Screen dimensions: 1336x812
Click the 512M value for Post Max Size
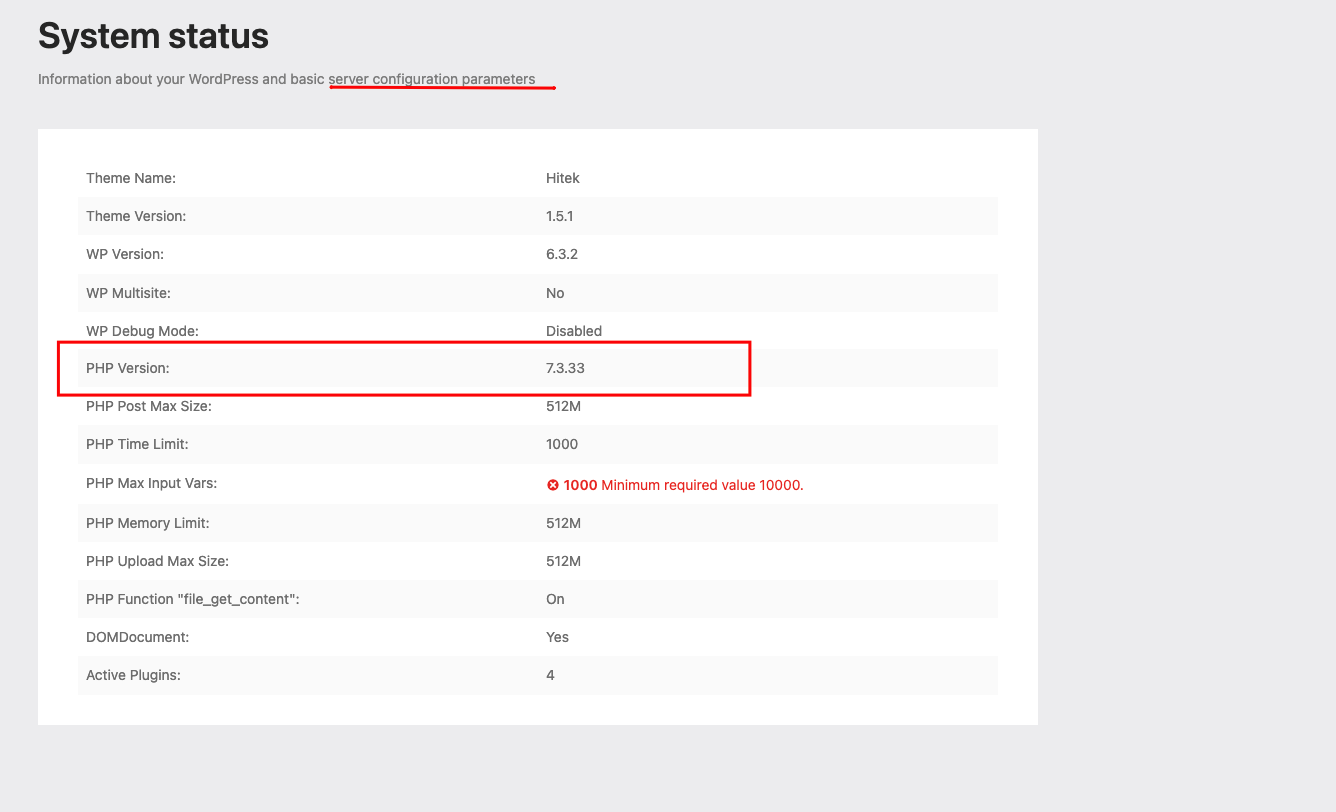(563, 406)
